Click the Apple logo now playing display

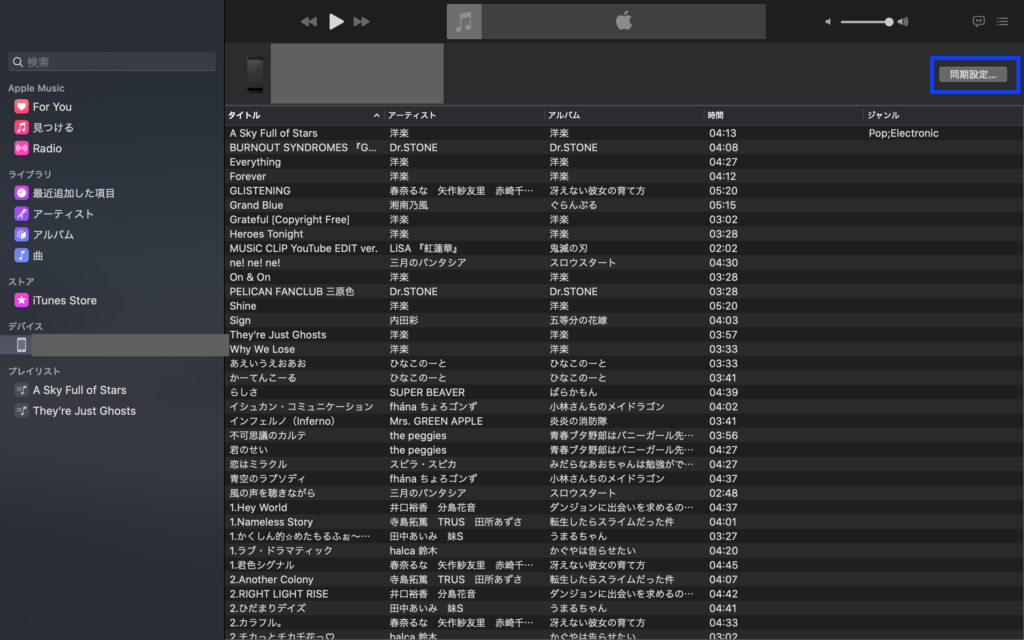624,22
